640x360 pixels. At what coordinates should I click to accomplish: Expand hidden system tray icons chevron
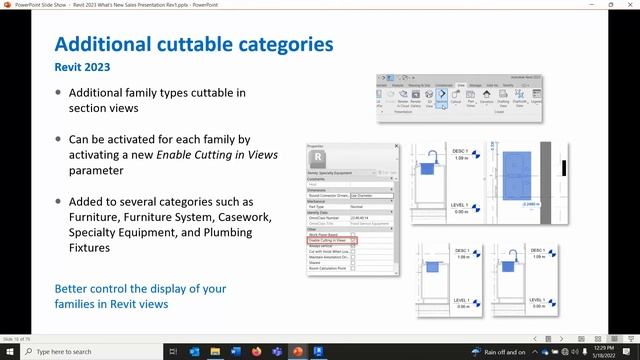coord(535,351)
